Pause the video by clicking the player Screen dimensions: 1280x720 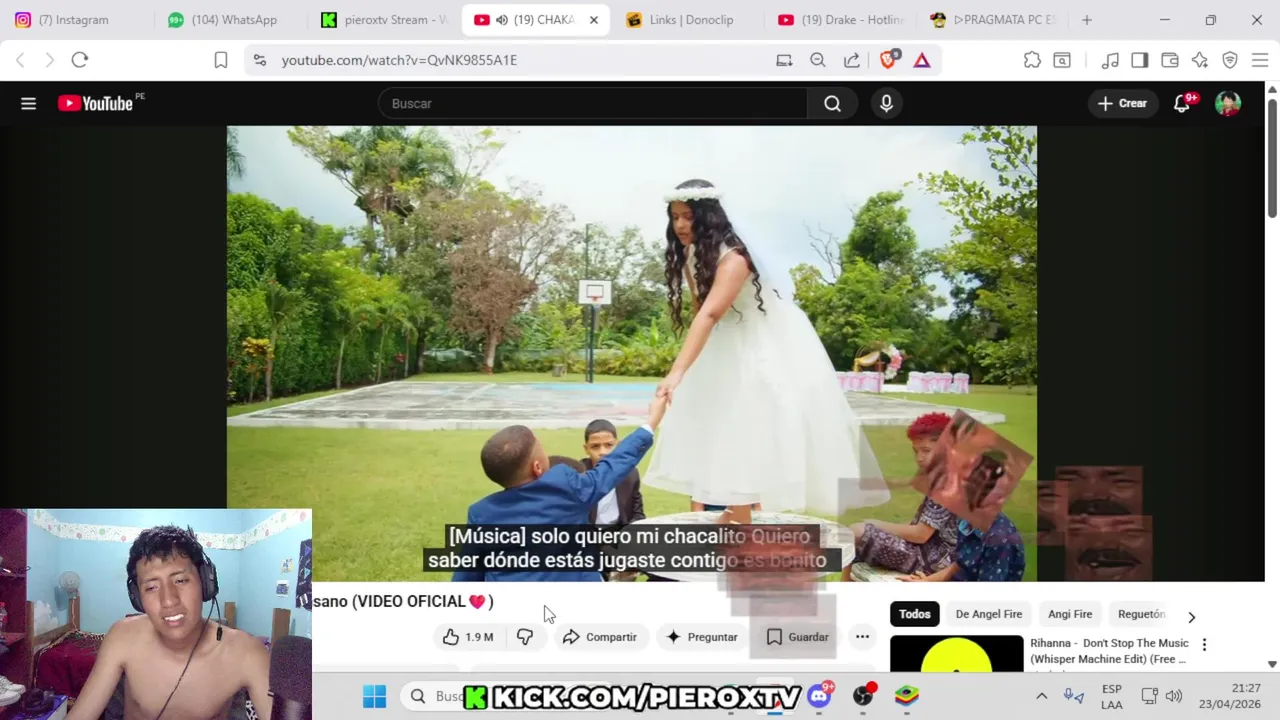[631, 353]
